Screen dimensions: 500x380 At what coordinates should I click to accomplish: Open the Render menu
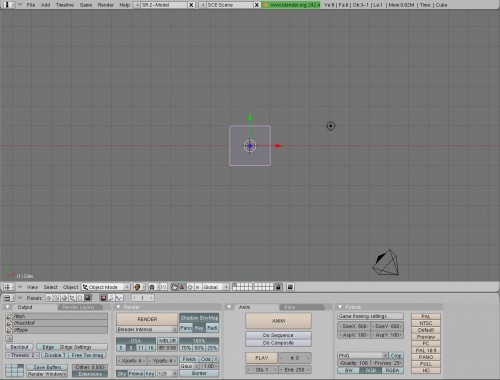(106, 5)
